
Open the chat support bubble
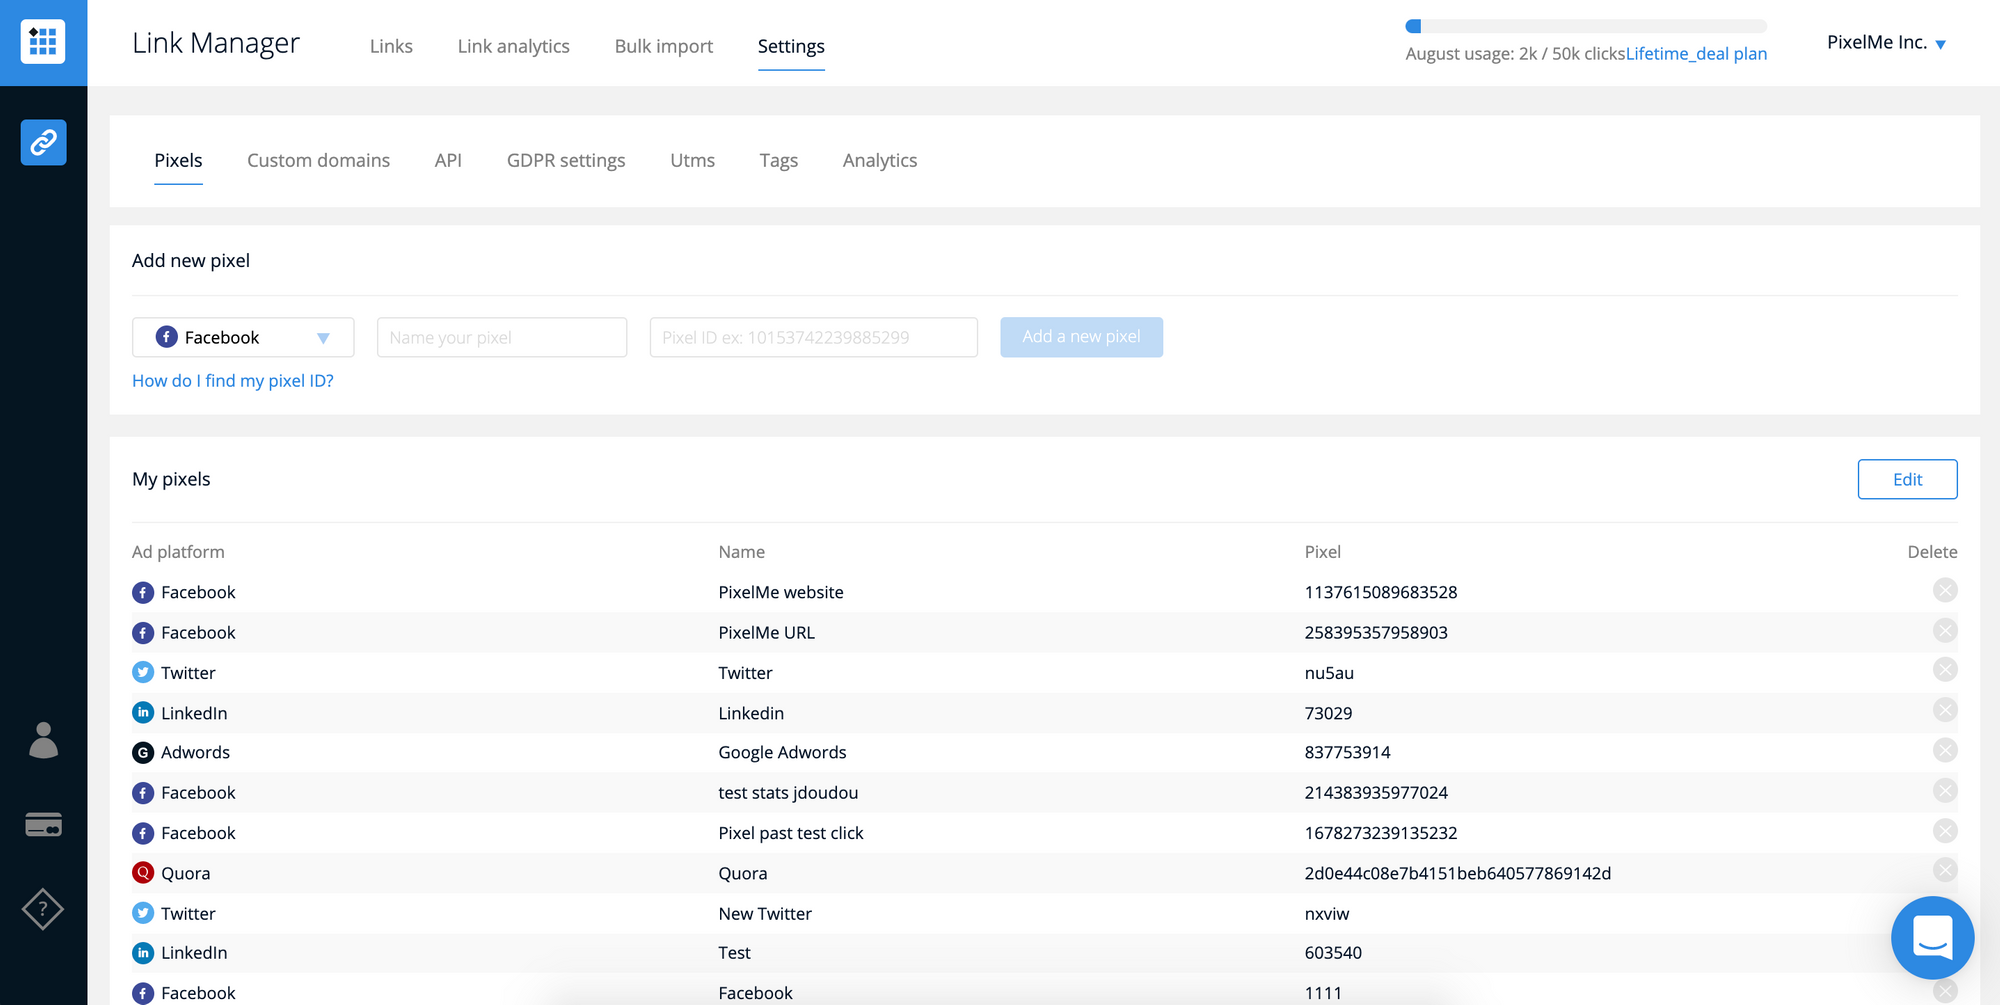click(1932, 938)
